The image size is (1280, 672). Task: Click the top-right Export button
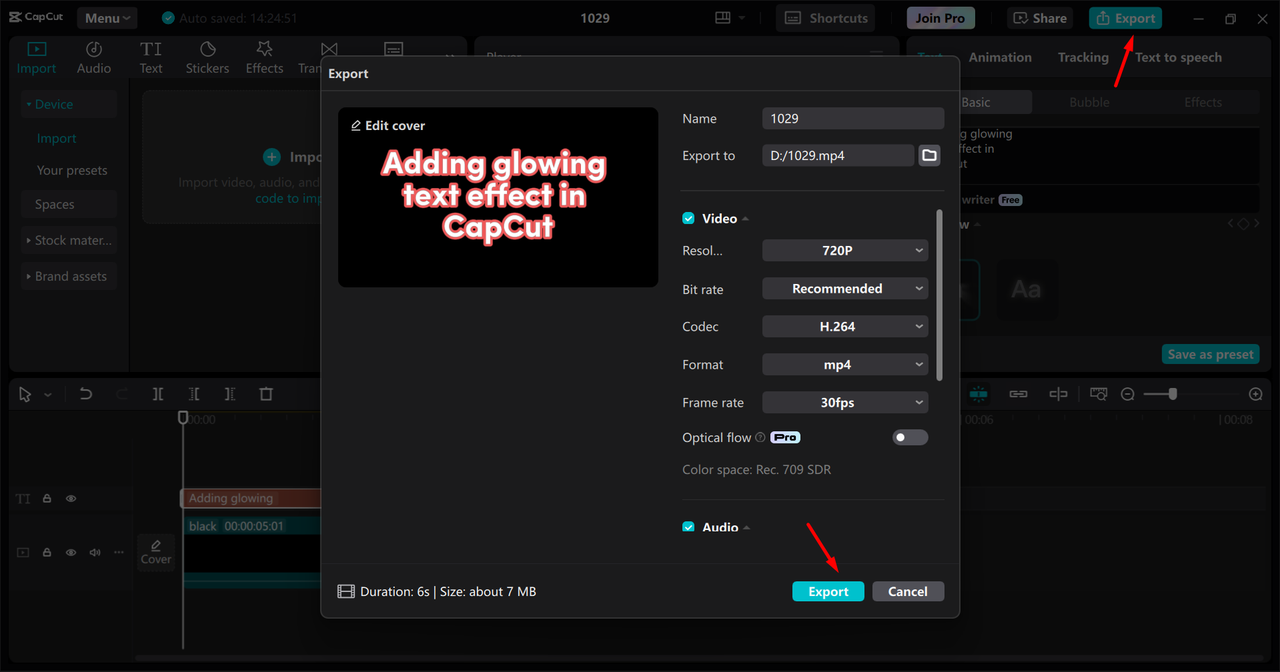[1125, 18]
